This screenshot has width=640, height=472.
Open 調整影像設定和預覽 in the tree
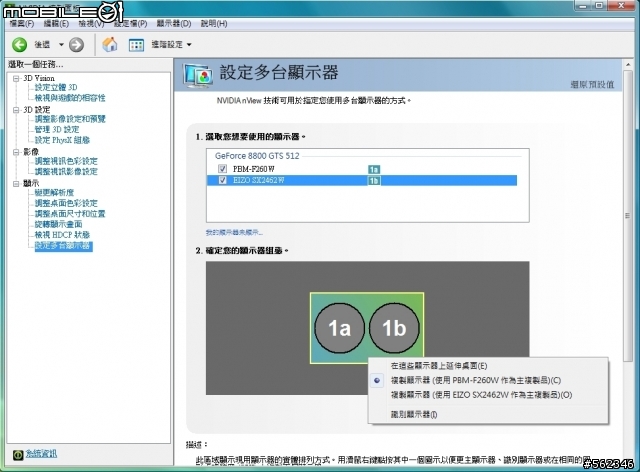click(70, 119)
